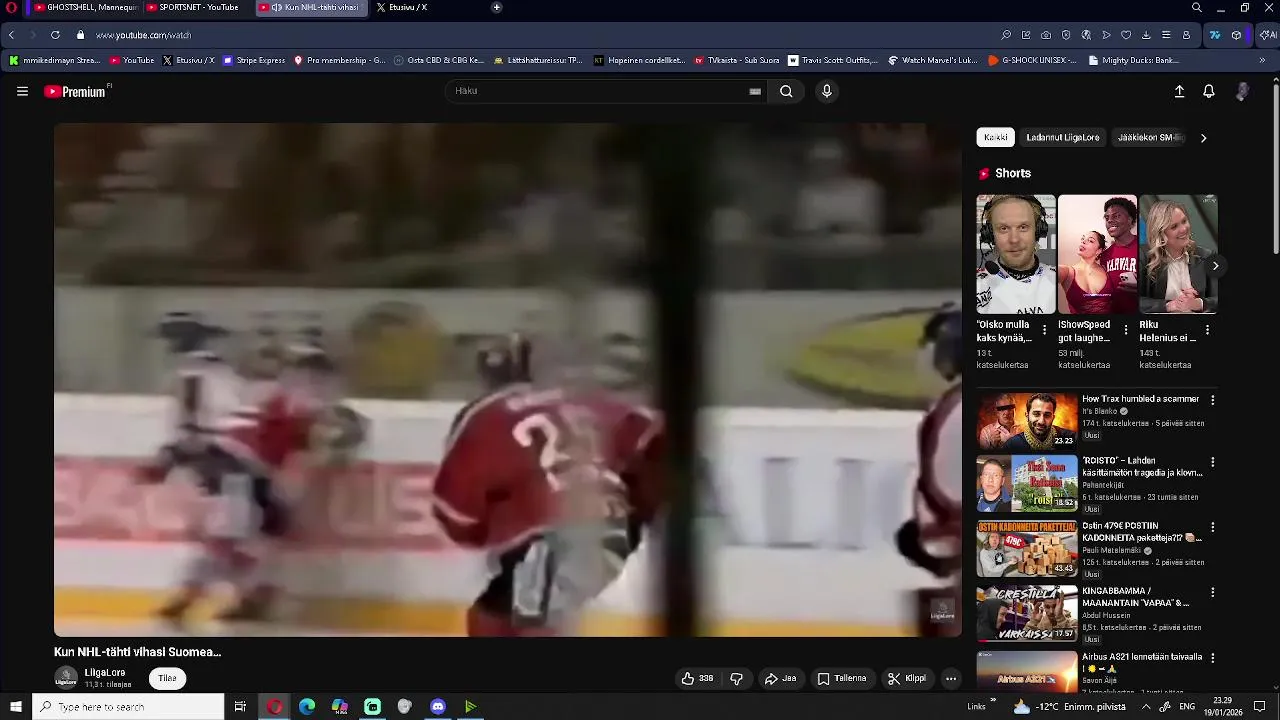This screenshot has width=1280, height=720.
Task: Switch to GHOSTSHELL browser tab
Action: (x=85, y=8)
